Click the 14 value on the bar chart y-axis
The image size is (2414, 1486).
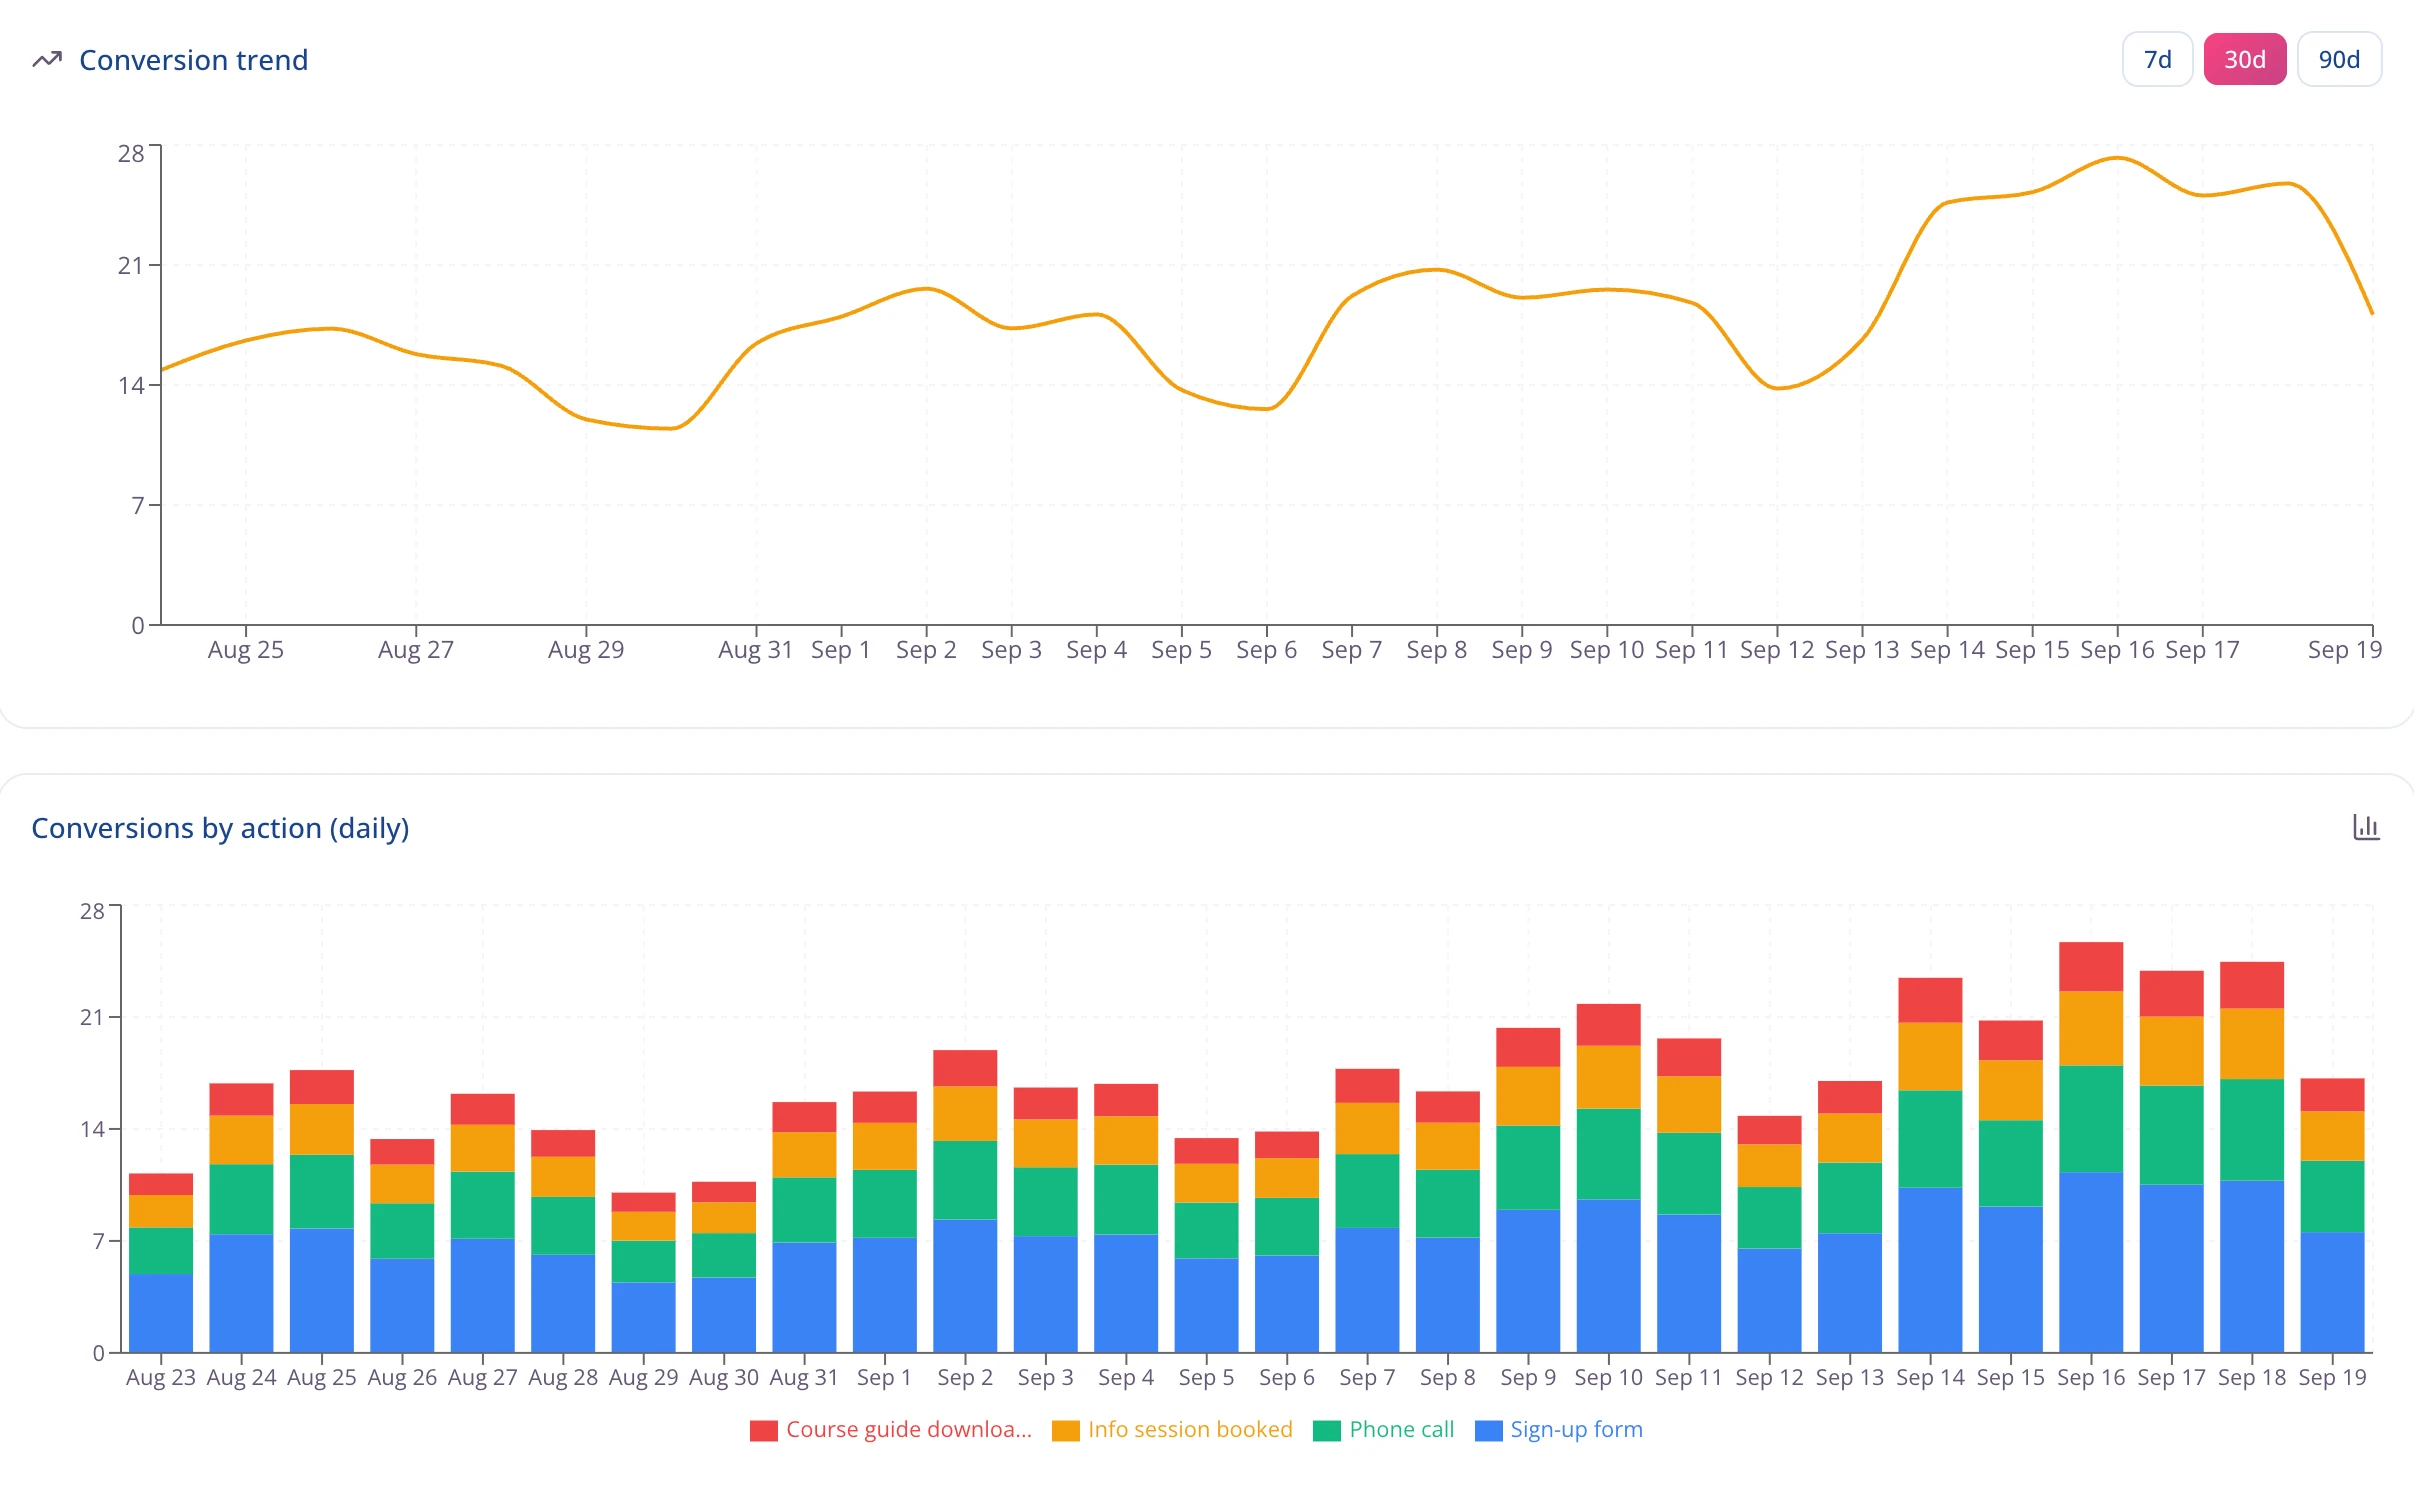click(92, 1129)
